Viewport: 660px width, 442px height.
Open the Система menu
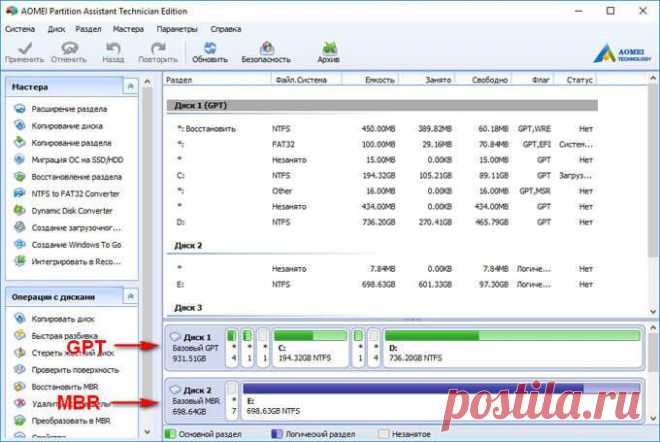point(20,29)
